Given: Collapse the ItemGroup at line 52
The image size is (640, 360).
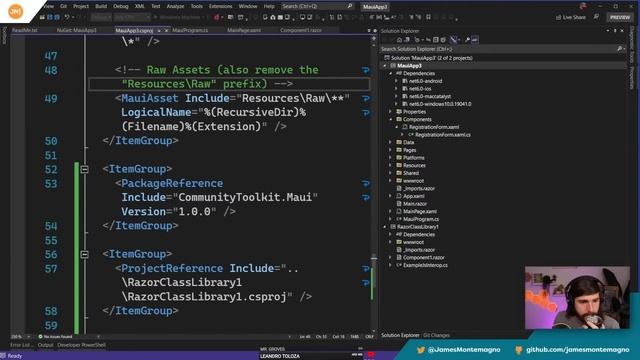Looking at the screenshot, I should click(x=84, y=169).
